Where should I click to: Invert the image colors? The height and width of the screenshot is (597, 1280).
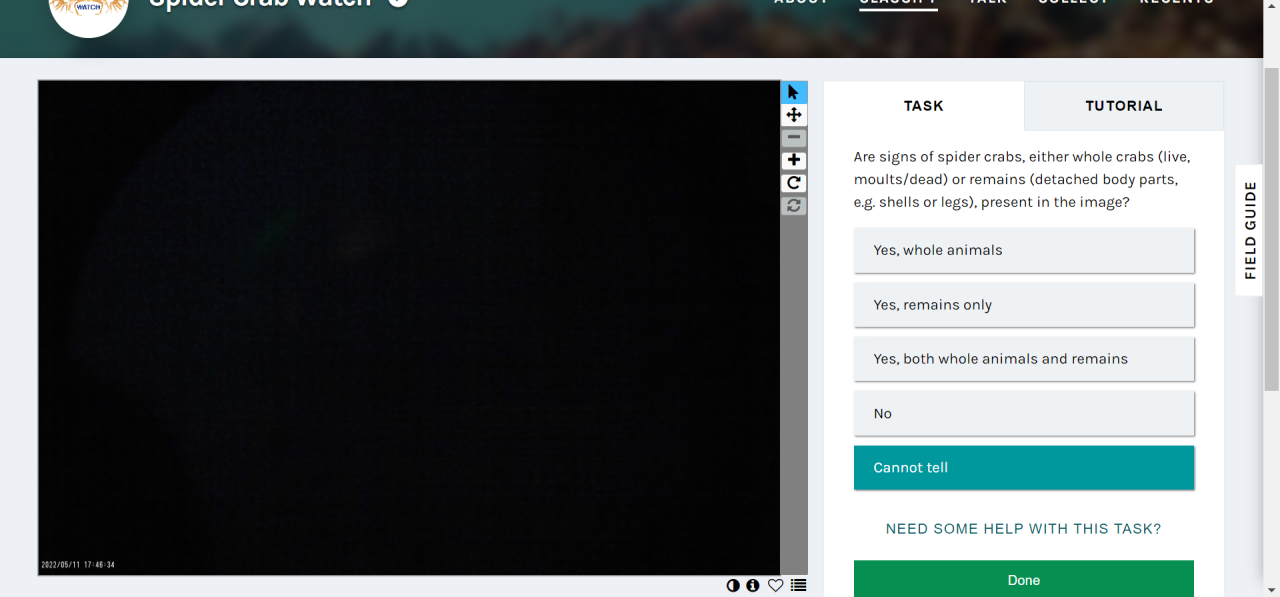(x=733, y=585)
